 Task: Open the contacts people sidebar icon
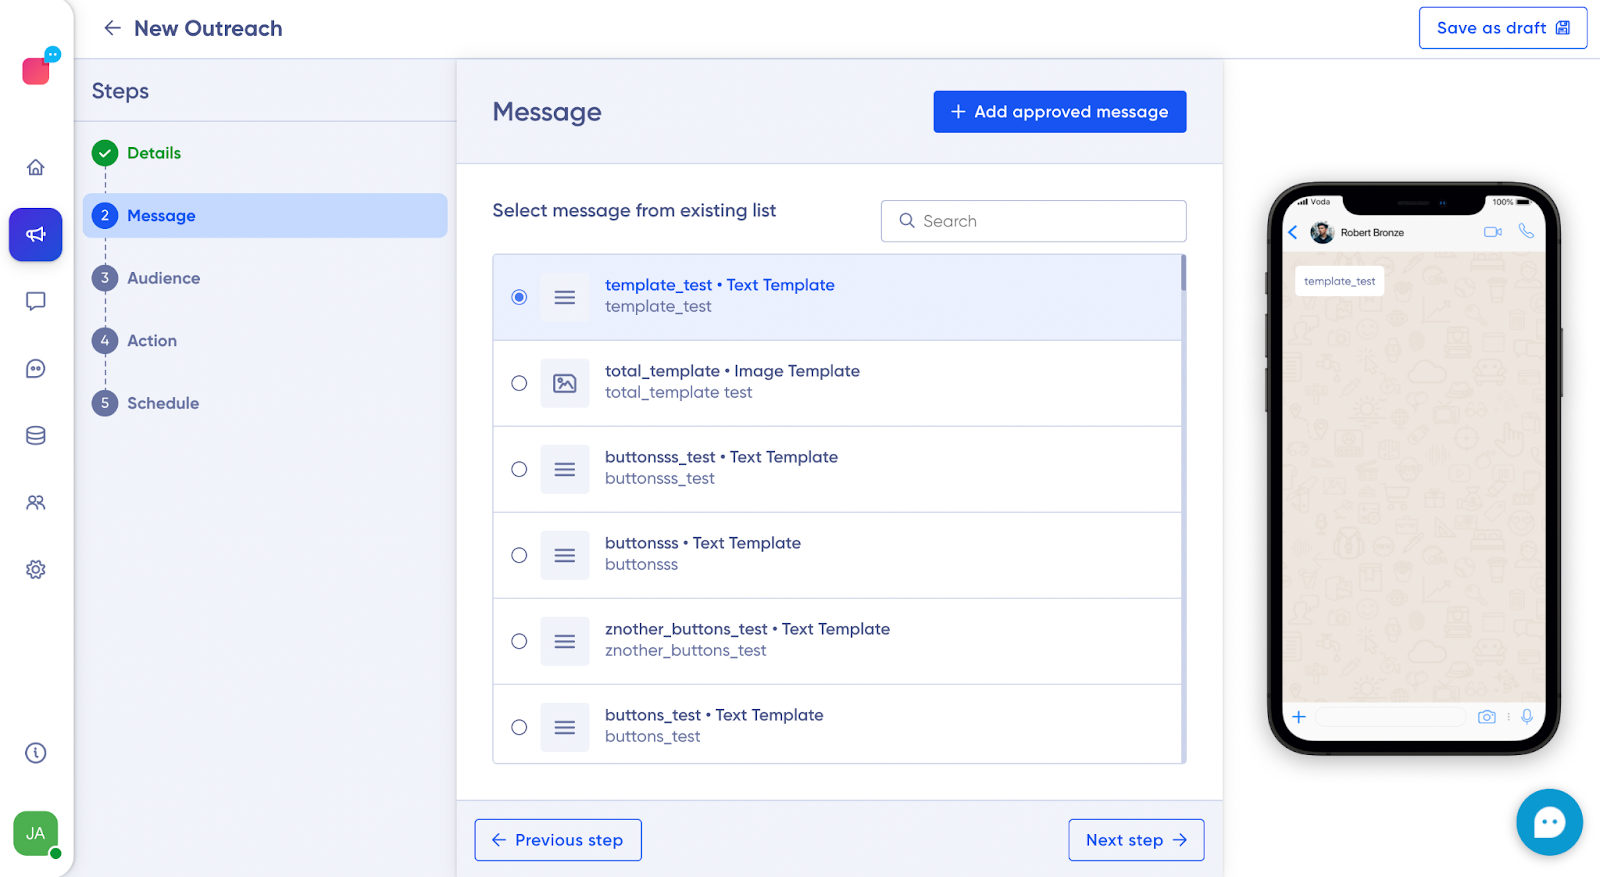(36, 502)
